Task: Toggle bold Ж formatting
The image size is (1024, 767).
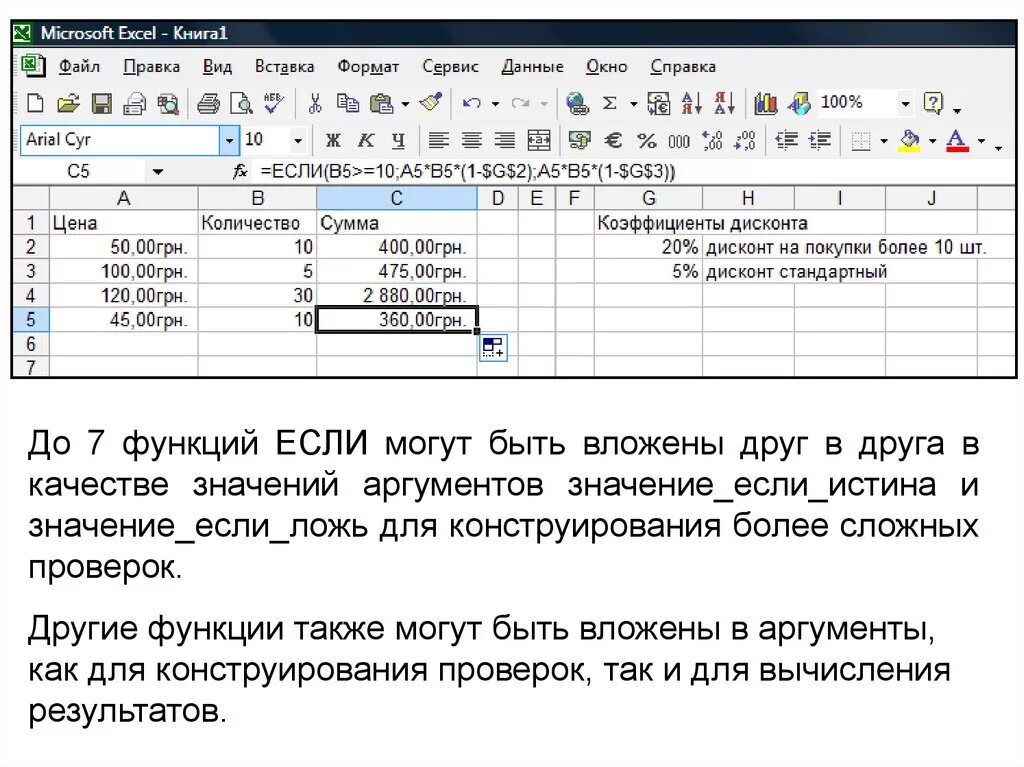Action: coord(332,140)
